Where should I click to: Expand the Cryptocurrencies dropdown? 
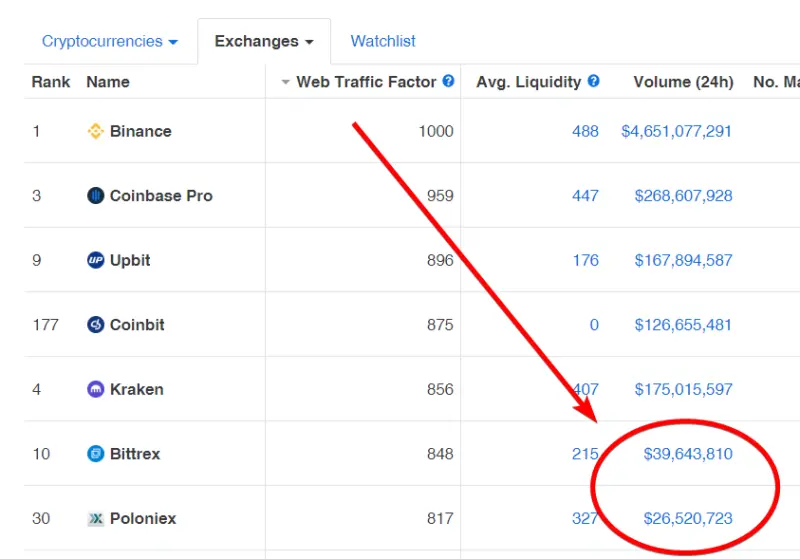[110, 41]
